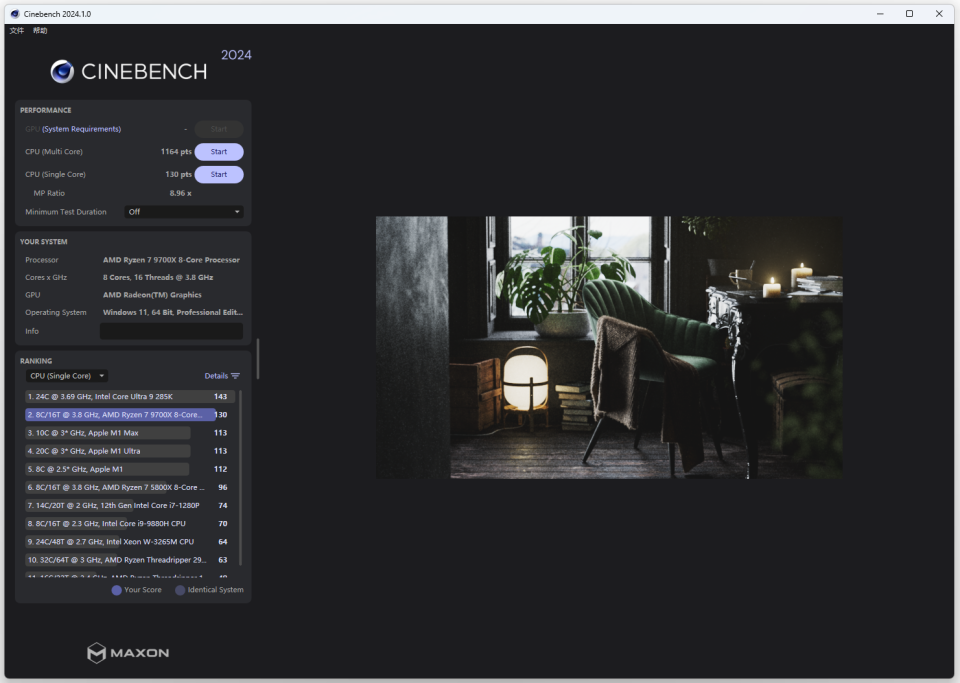Click the YOUR SYSTEM section heading

pyautogui.click(x=43, y=242)
